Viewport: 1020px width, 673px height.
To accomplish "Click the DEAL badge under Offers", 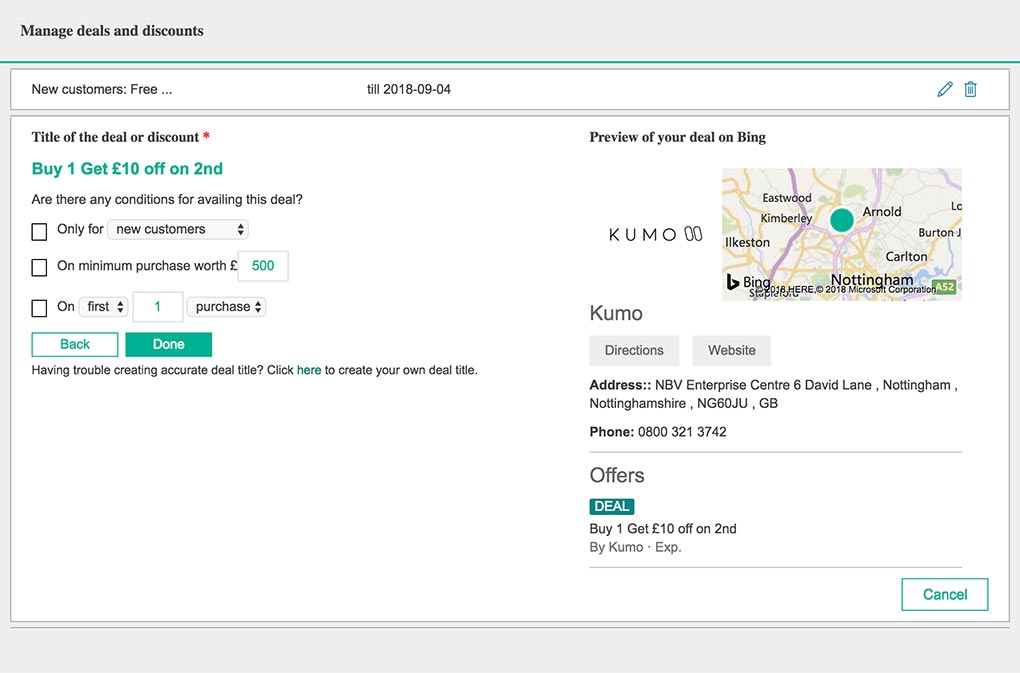I will (611, 507).
